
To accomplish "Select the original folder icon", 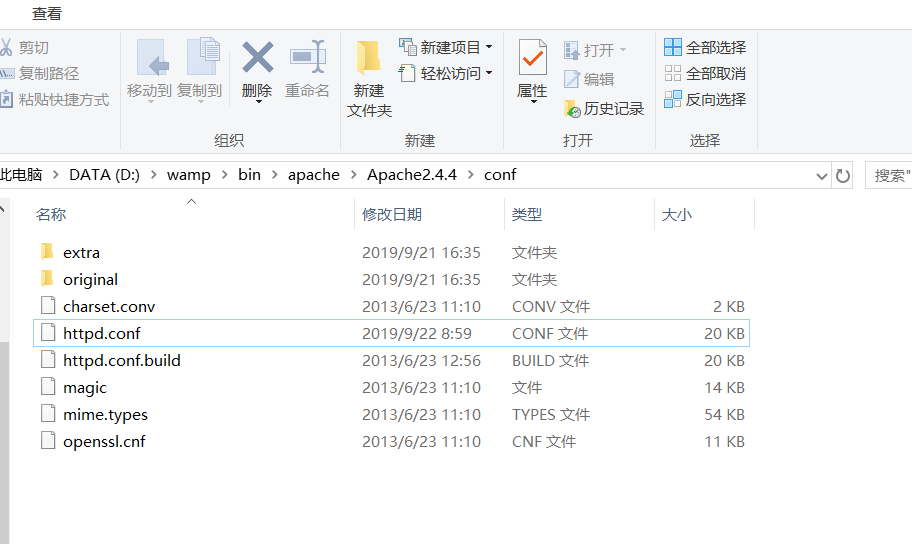I will point(48,279).
